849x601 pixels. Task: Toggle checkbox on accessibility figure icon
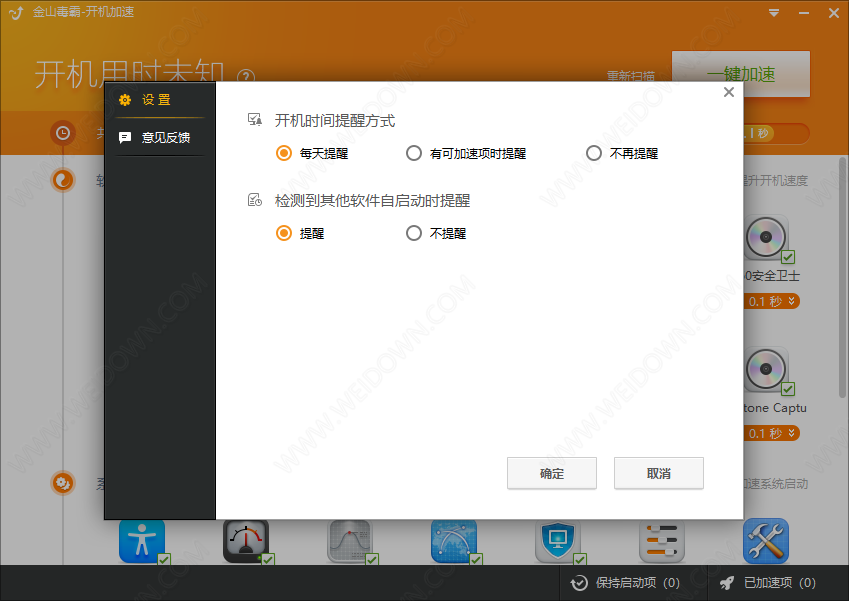(164, 559)
